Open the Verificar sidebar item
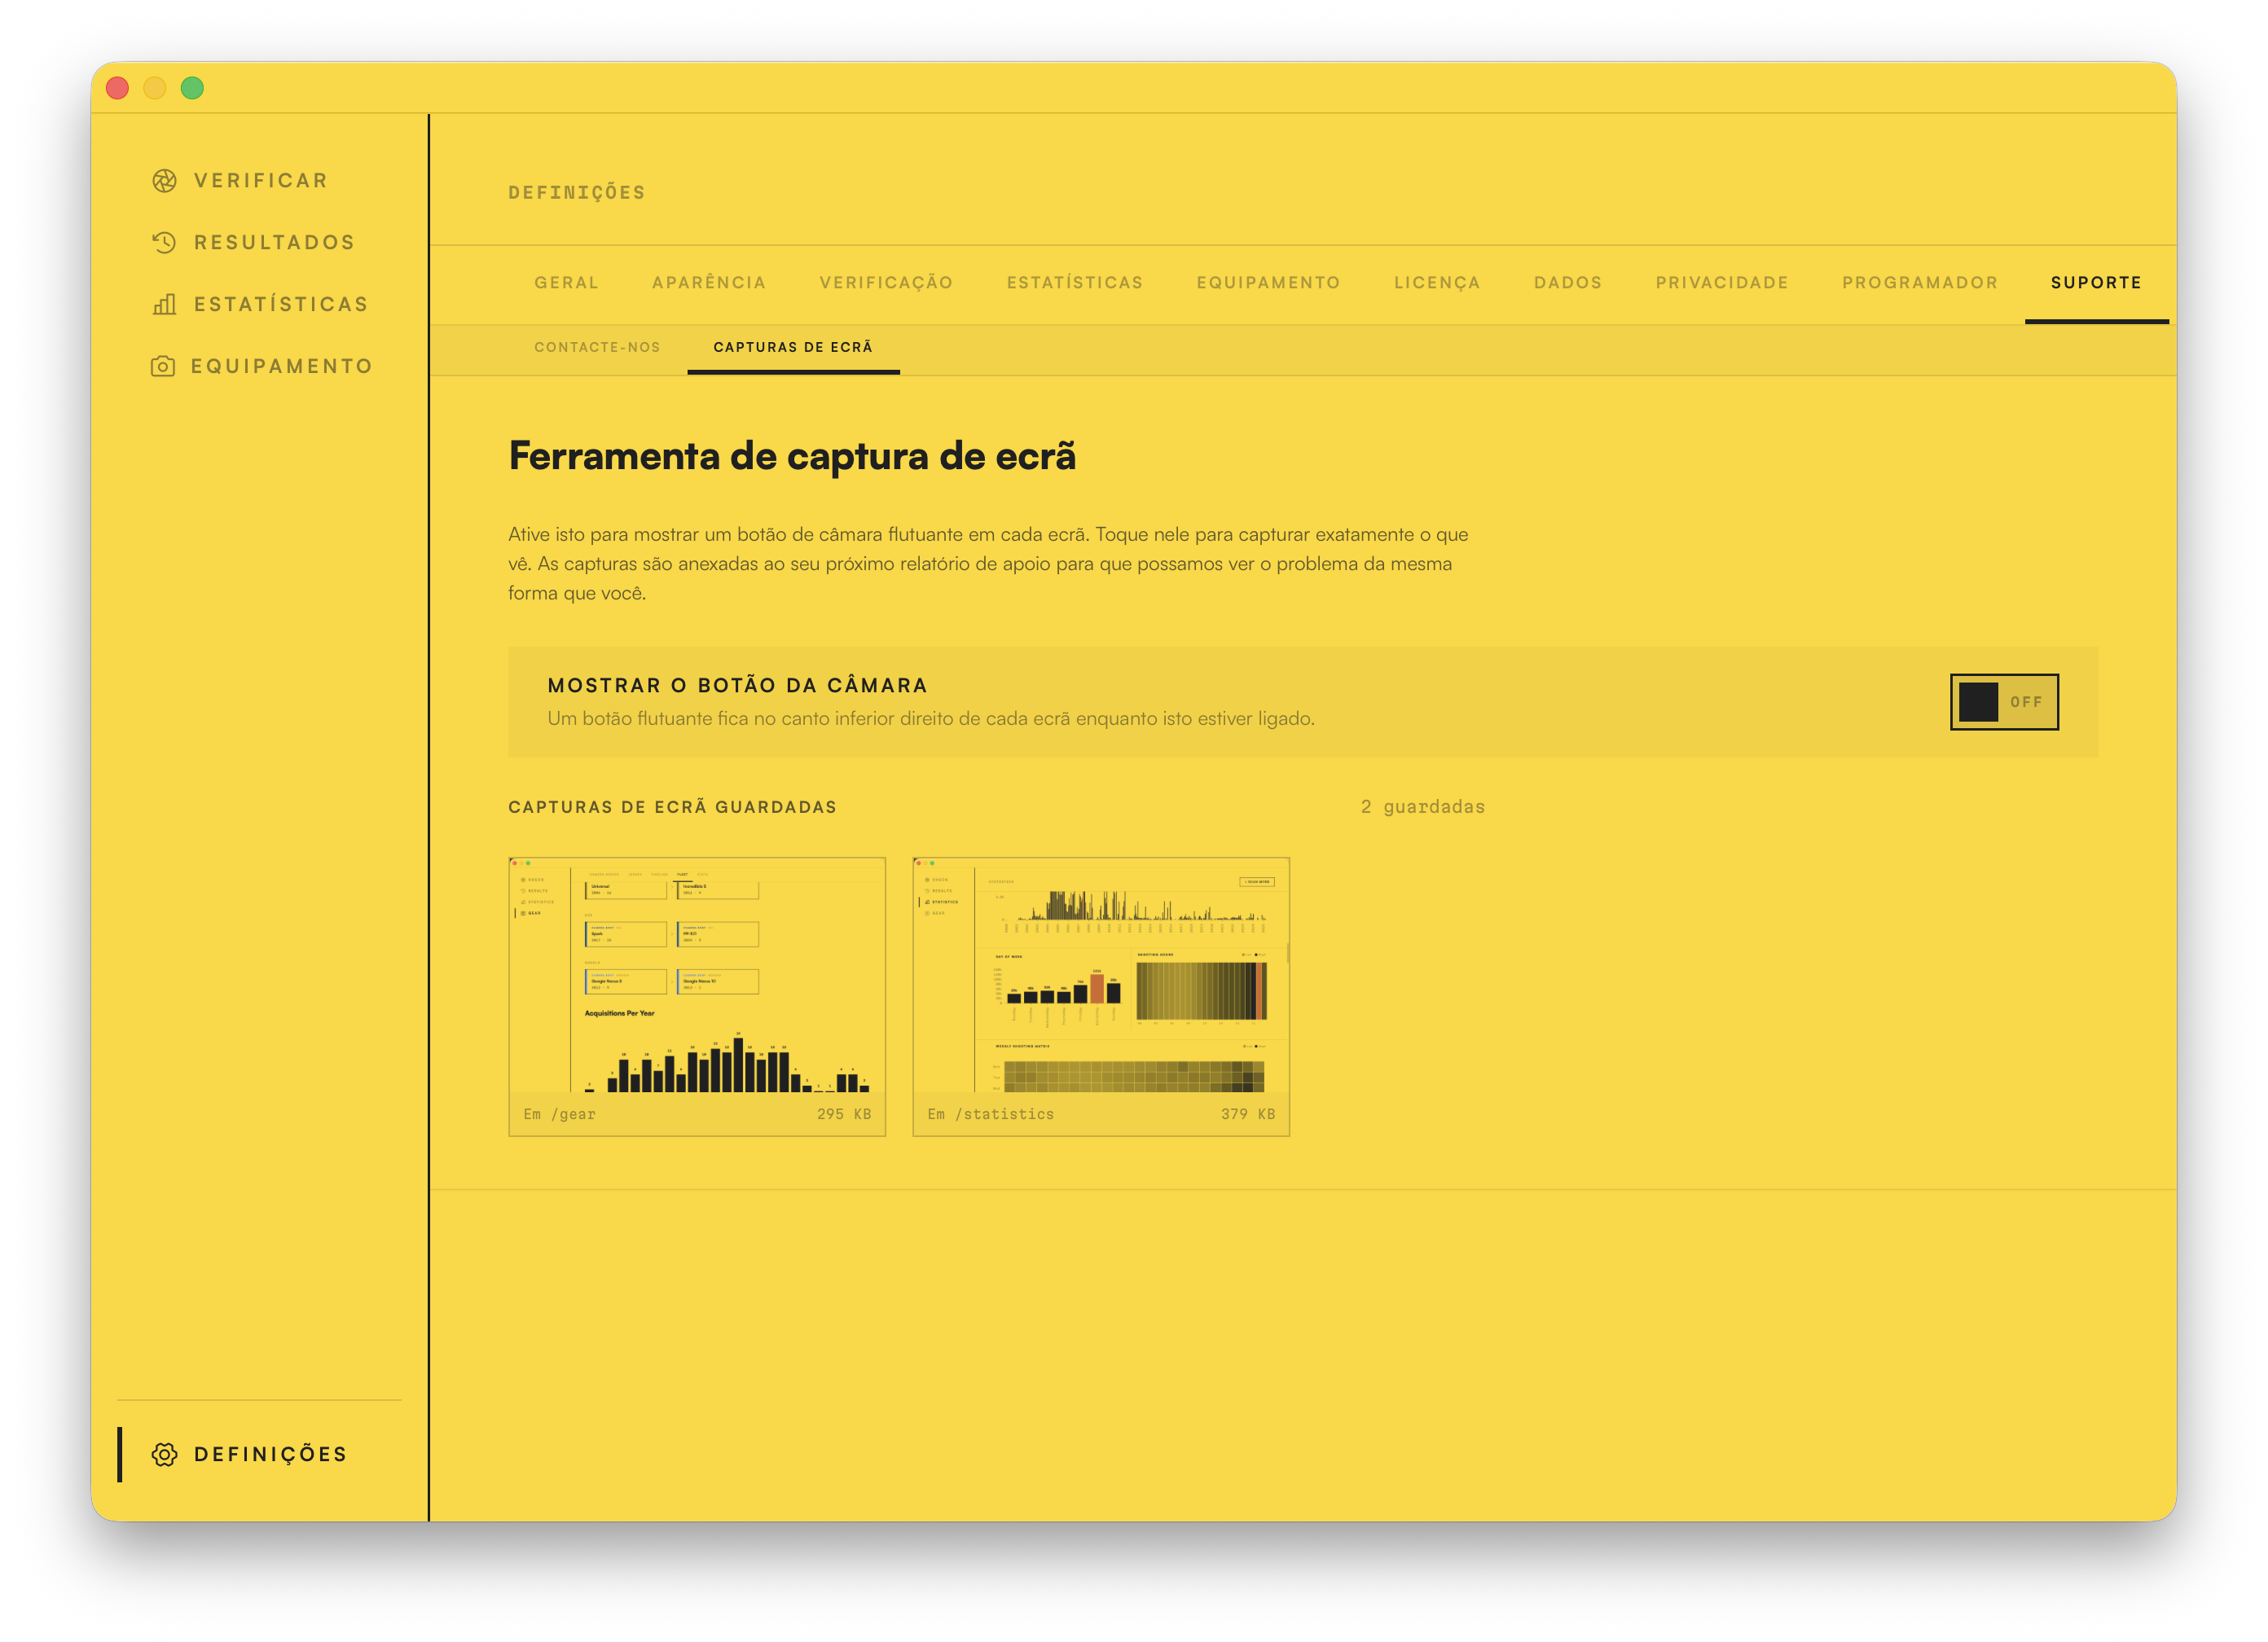2268x1642 pixels. pyautogui.click(x=260, y=181)
